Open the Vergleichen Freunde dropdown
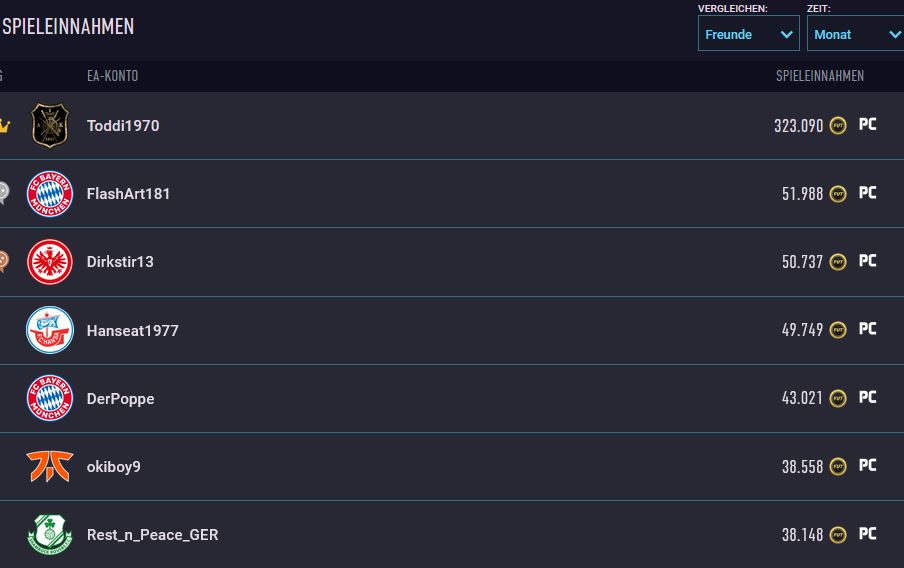904x568 pixels. tap(748, 33)
